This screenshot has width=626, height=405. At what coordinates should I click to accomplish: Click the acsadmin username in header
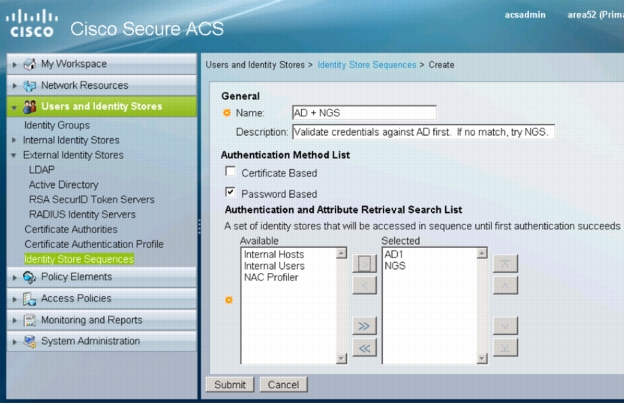(x=525, y=15)
